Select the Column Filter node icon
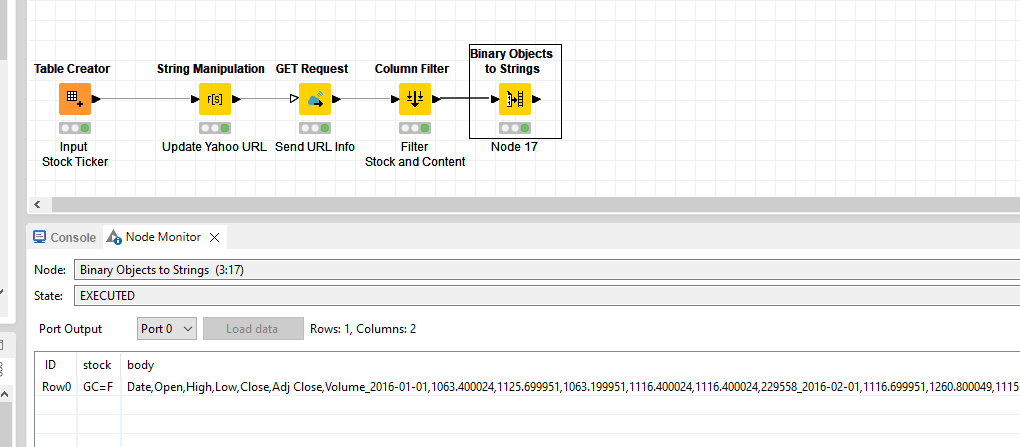Viewport: 1020px width, 447px height. [415, 99]
